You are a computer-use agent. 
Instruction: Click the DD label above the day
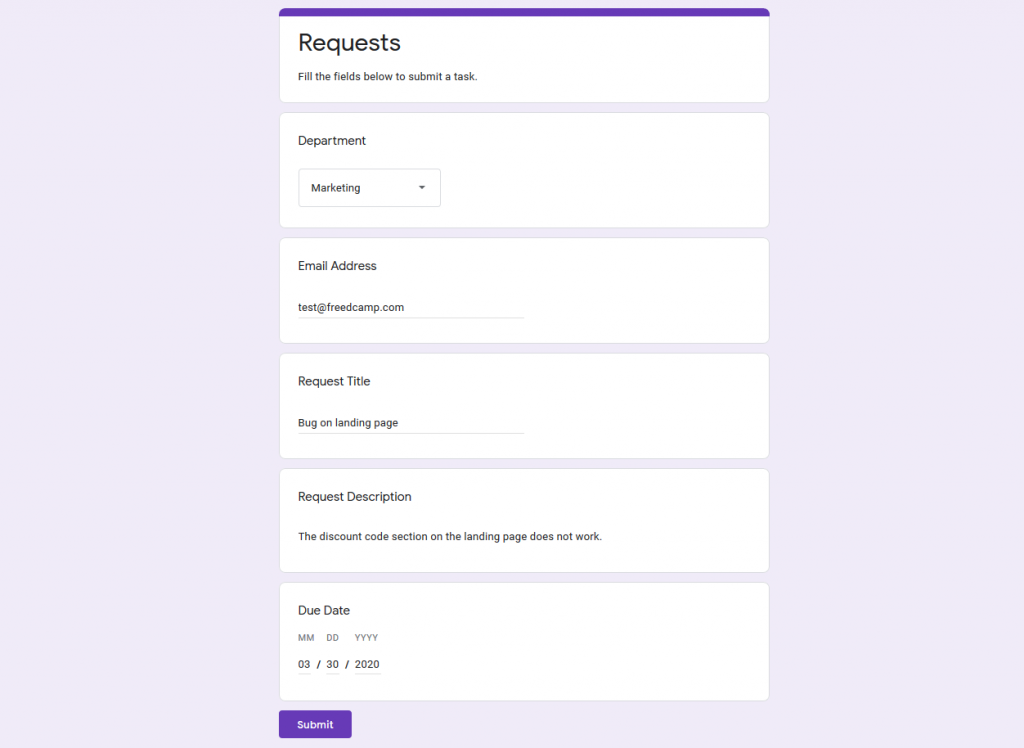(333, 638)
